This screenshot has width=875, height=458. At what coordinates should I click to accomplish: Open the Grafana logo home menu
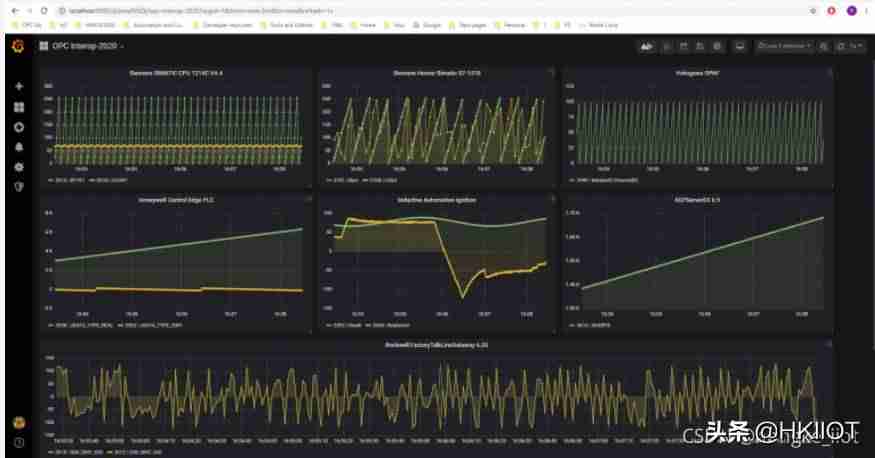[x=18, y=46]
